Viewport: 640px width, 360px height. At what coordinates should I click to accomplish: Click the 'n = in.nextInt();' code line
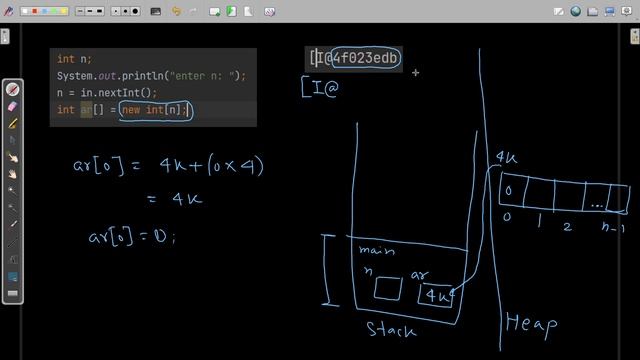point(107,93)
